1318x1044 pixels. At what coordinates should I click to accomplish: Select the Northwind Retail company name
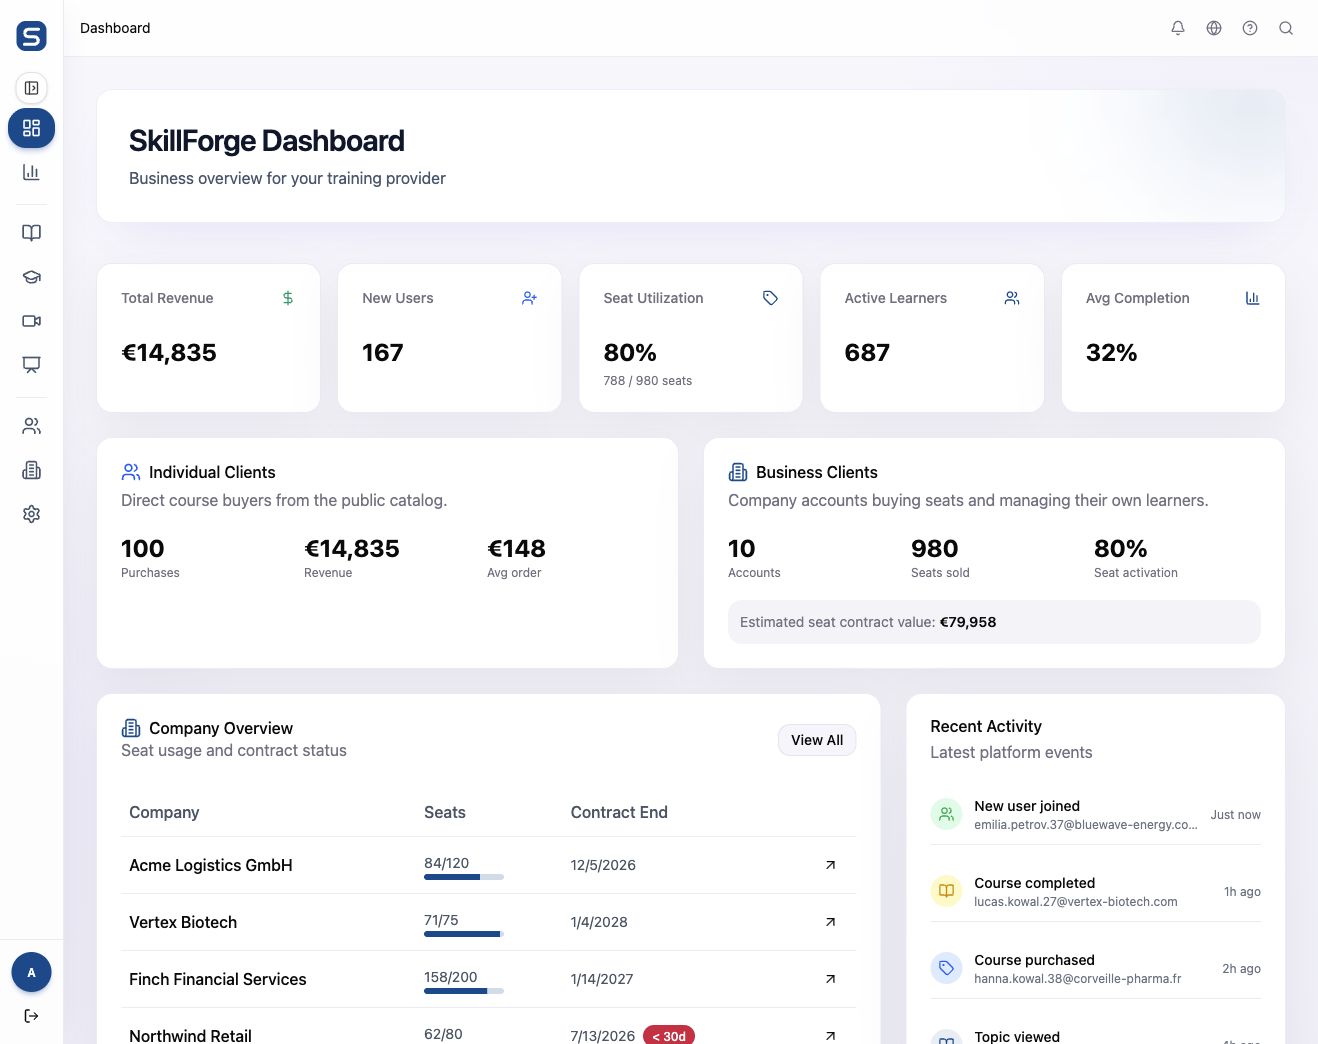pos(190,1035)
